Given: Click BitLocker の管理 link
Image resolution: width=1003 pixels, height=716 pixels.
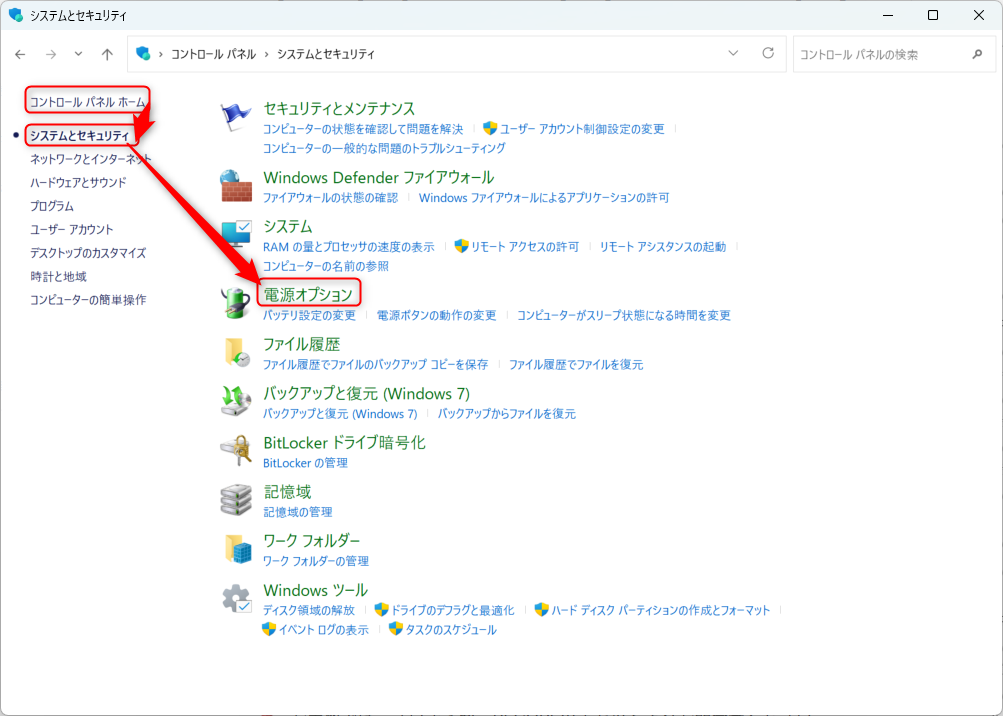Looking at the screenshot, I should (x=305, y=463).
